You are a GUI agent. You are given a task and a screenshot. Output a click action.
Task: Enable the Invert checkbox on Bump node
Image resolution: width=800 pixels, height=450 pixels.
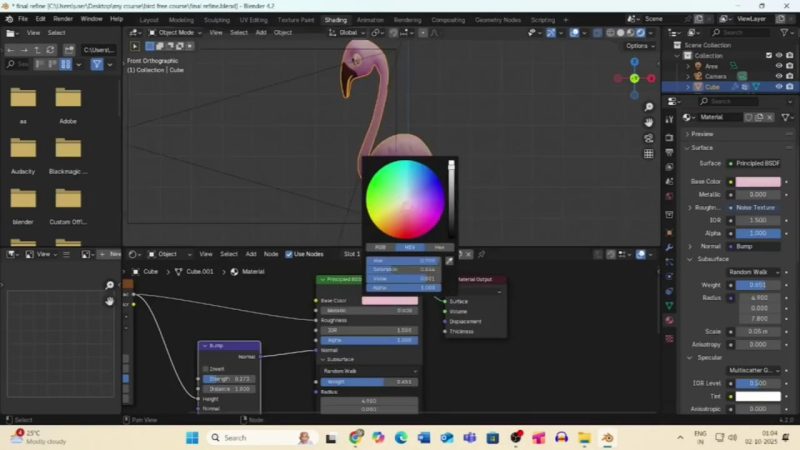(x=207, y=369)
